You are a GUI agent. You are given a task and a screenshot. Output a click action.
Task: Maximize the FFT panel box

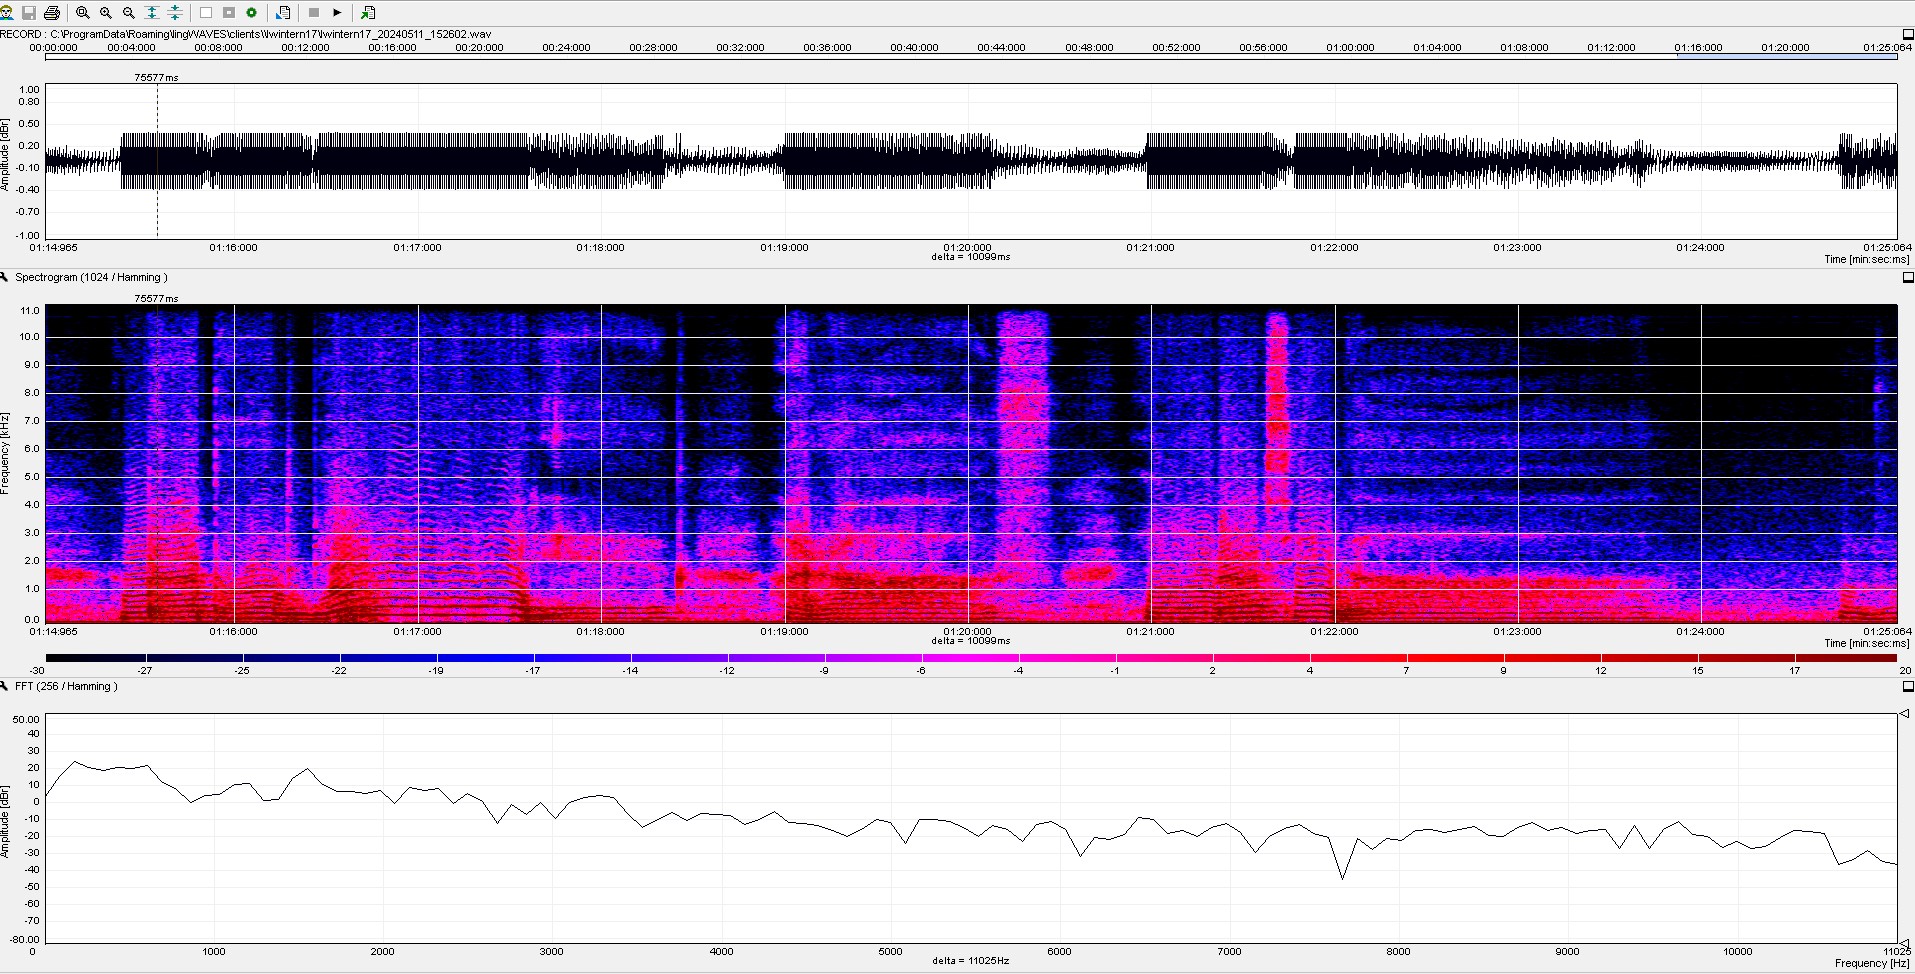[1908, 686]
